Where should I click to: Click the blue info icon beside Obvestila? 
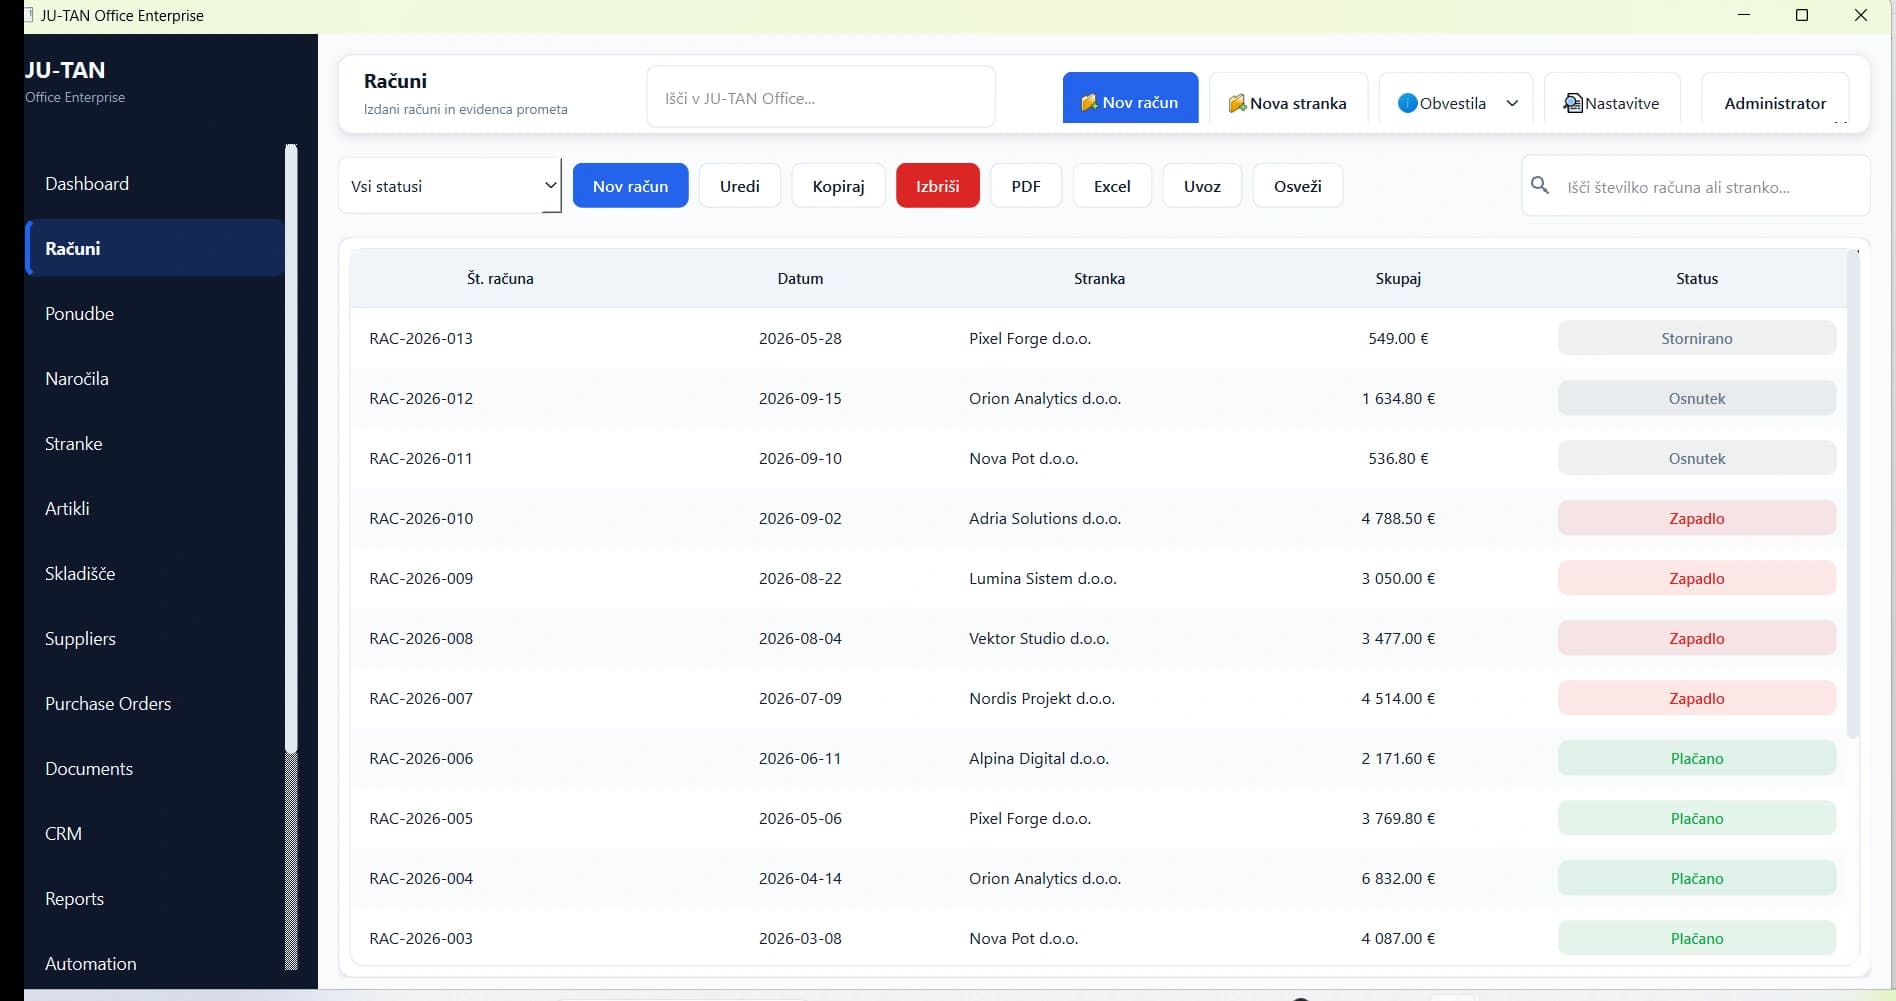click(x=1407, y=103)
